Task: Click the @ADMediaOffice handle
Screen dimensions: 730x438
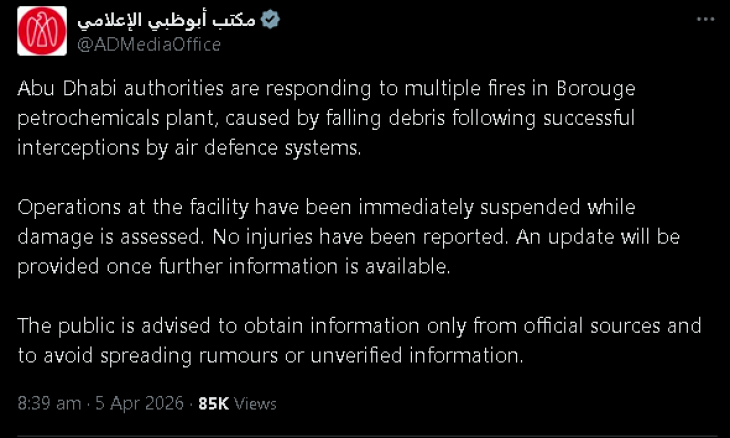Action: pos(148,44)
